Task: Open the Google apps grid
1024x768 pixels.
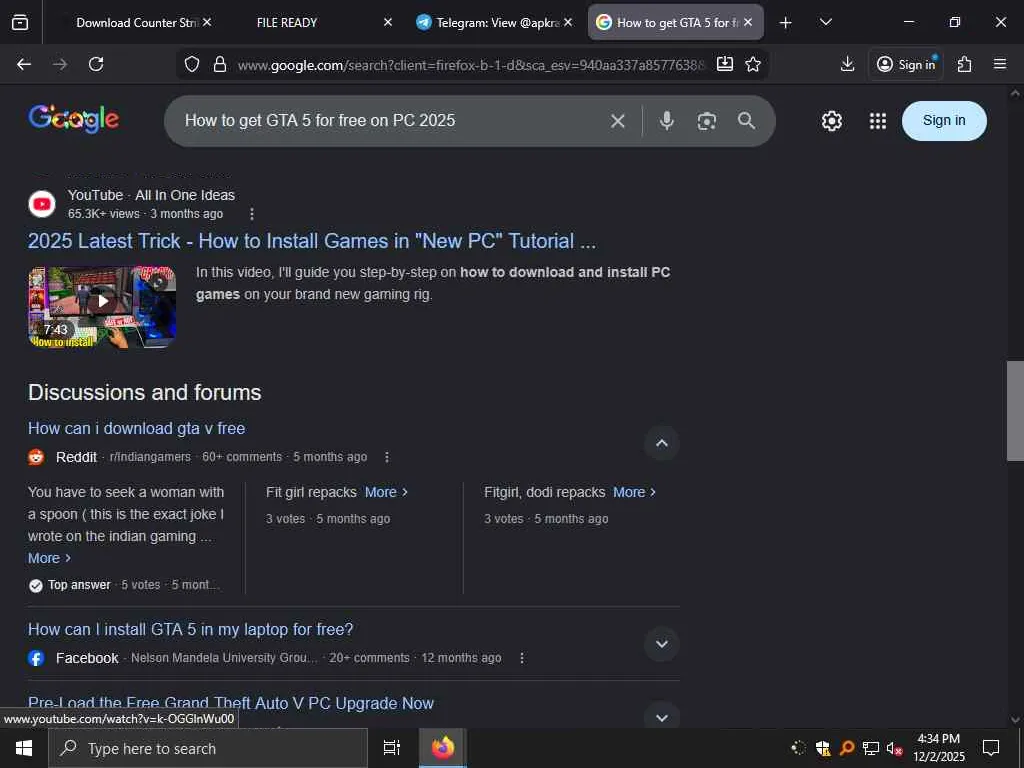Action: coord(878,121)
